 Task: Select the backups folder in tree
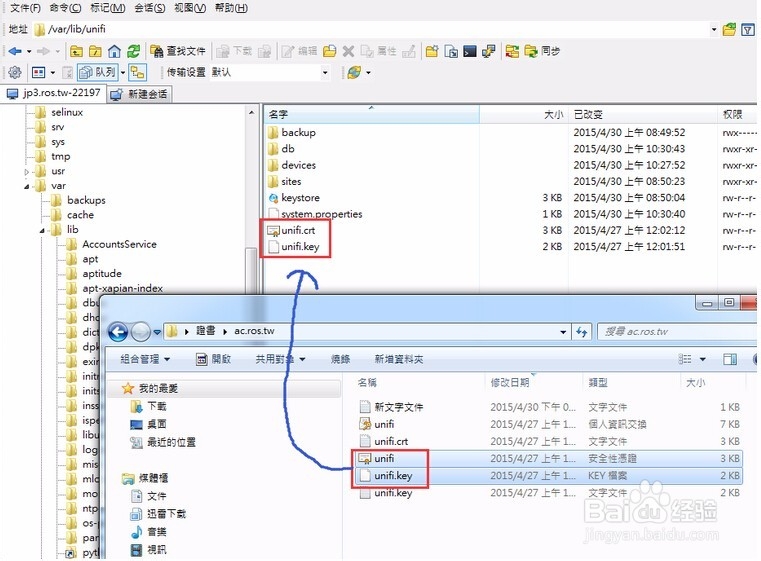point(86,200)
